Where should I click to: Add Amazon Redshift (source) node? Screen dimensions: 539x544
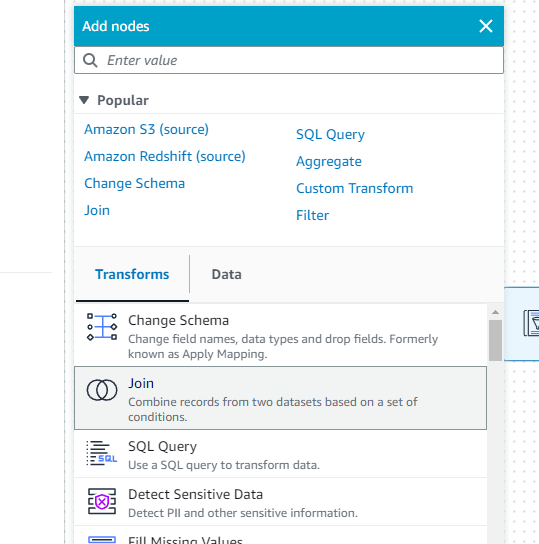tap(165, 156)
